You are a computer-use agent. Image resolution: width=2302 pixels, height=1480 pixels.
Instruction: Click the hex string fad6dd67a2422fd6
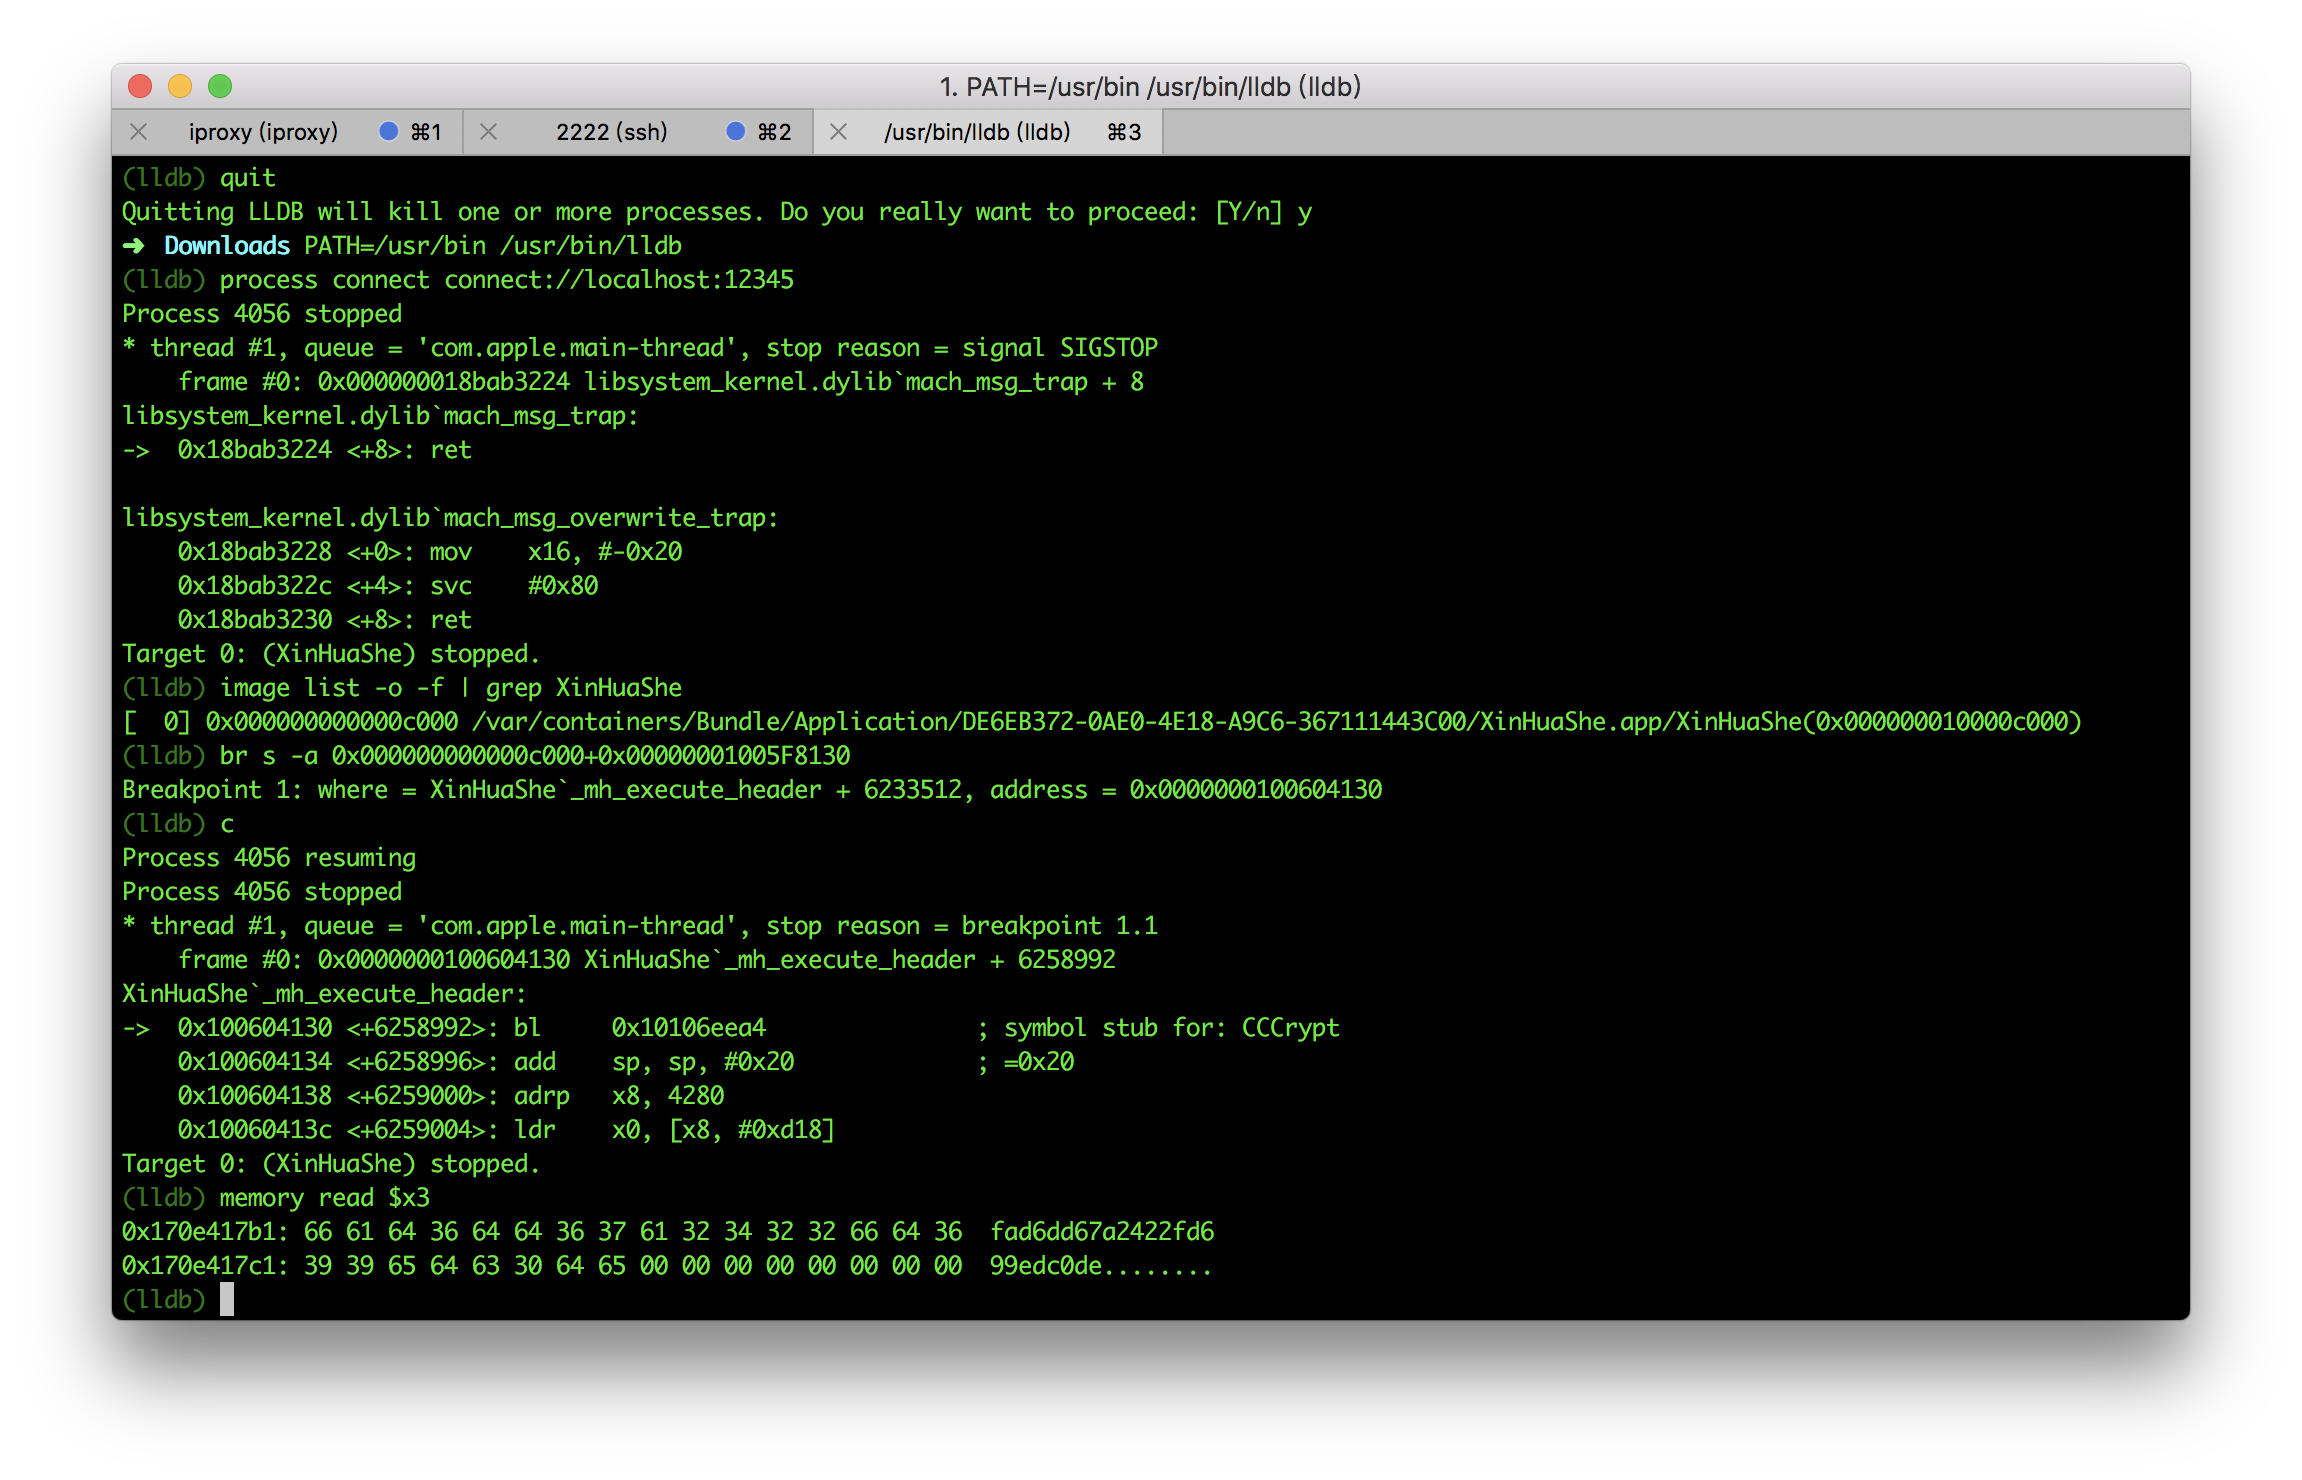[x=1102, y=1231]
